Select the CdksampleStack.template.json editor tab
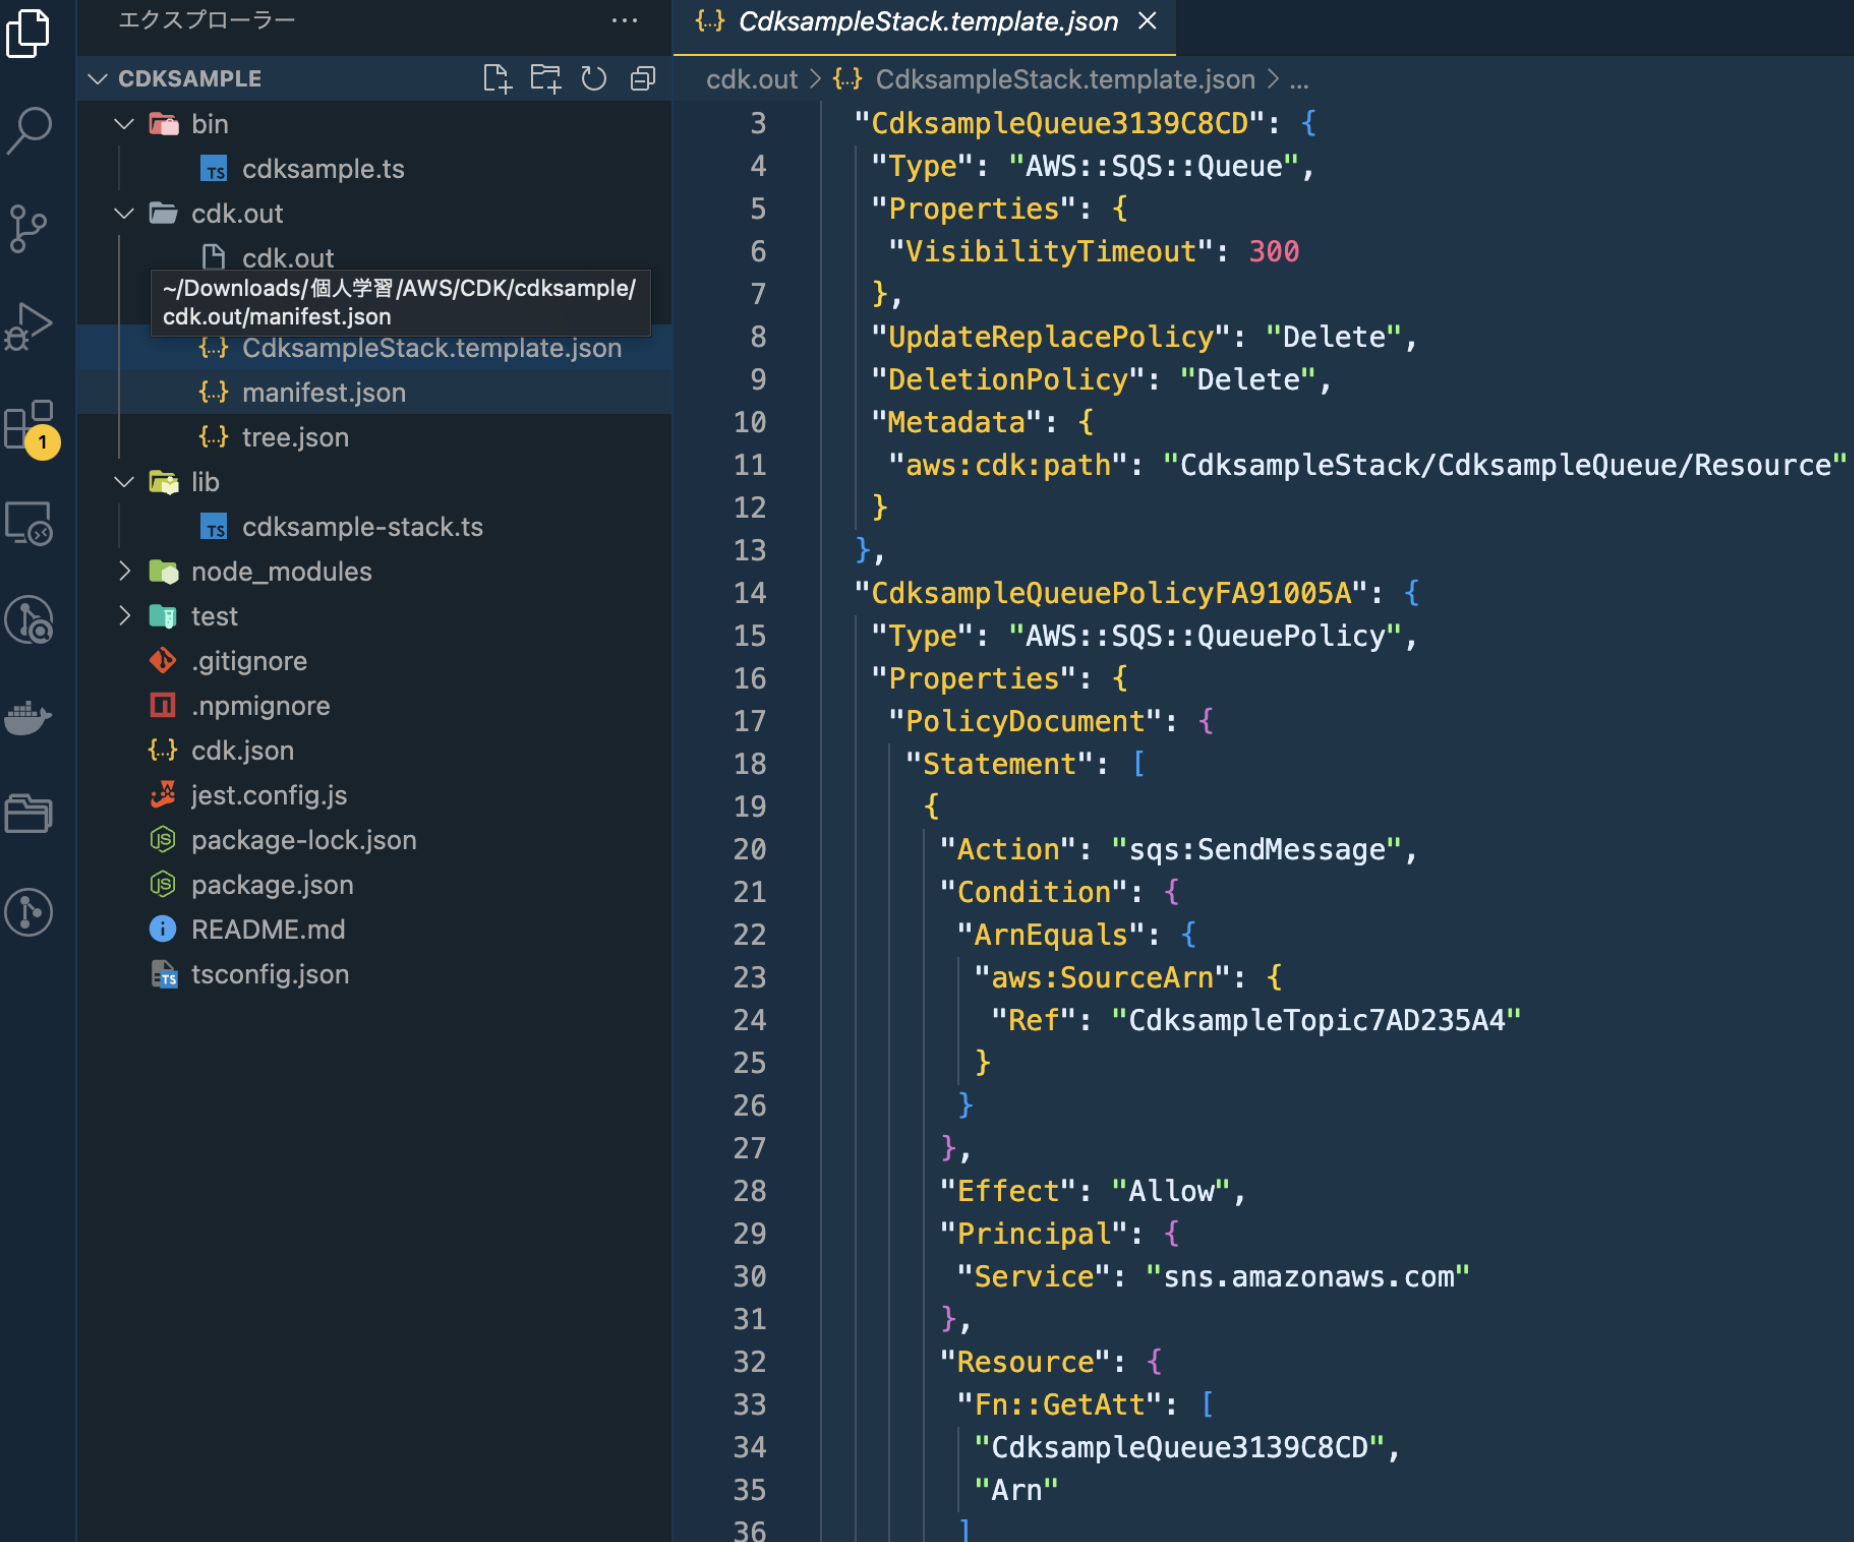1854x1542 pixels. pos(926,22)
